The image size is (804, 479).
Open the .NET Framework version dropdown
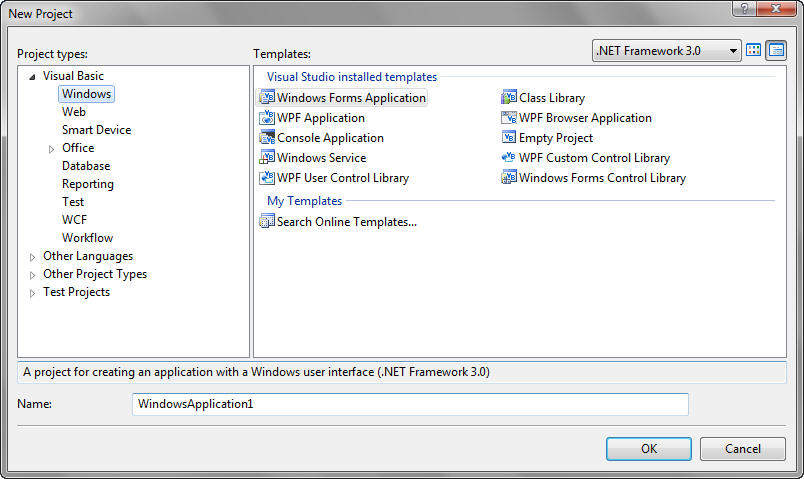click(x=733, y=50)
